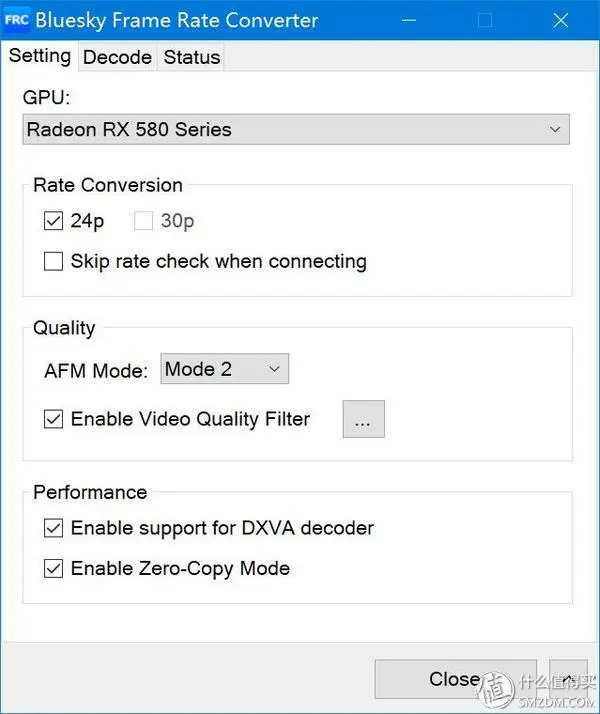Click the disabled maximize window icon
Screen dimensions: 600x714
(x=485, y=20)
